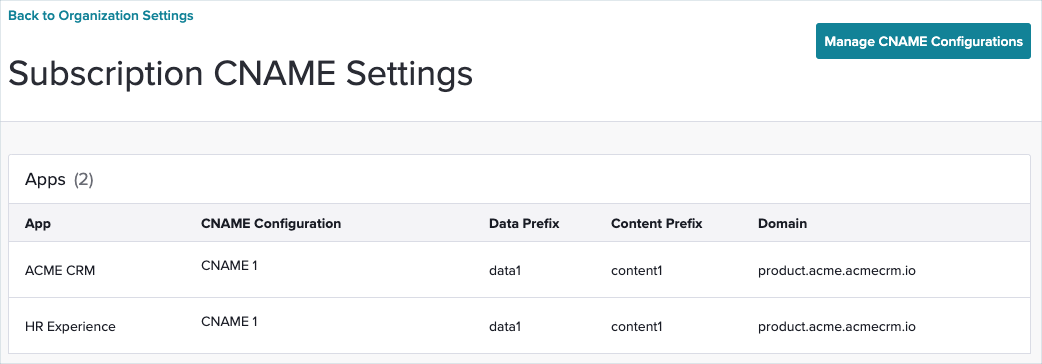Click data1 prefix for HR Experience

tap(505, 327)
